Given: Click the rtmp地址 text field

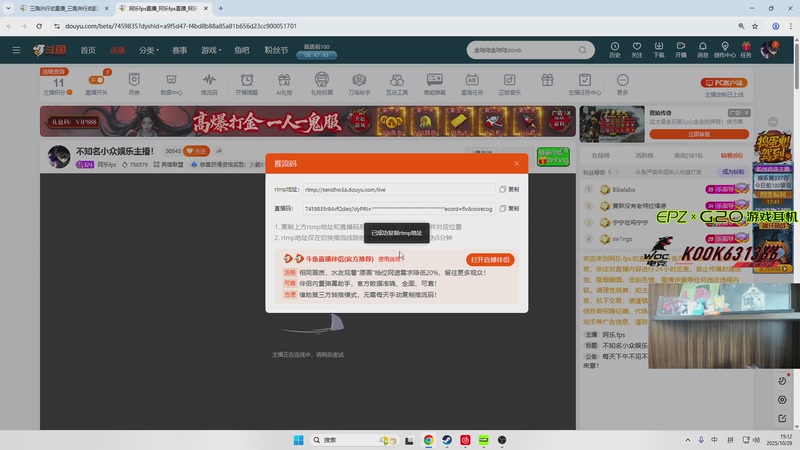Looking at the screenshot, I should tap(399, 189).
